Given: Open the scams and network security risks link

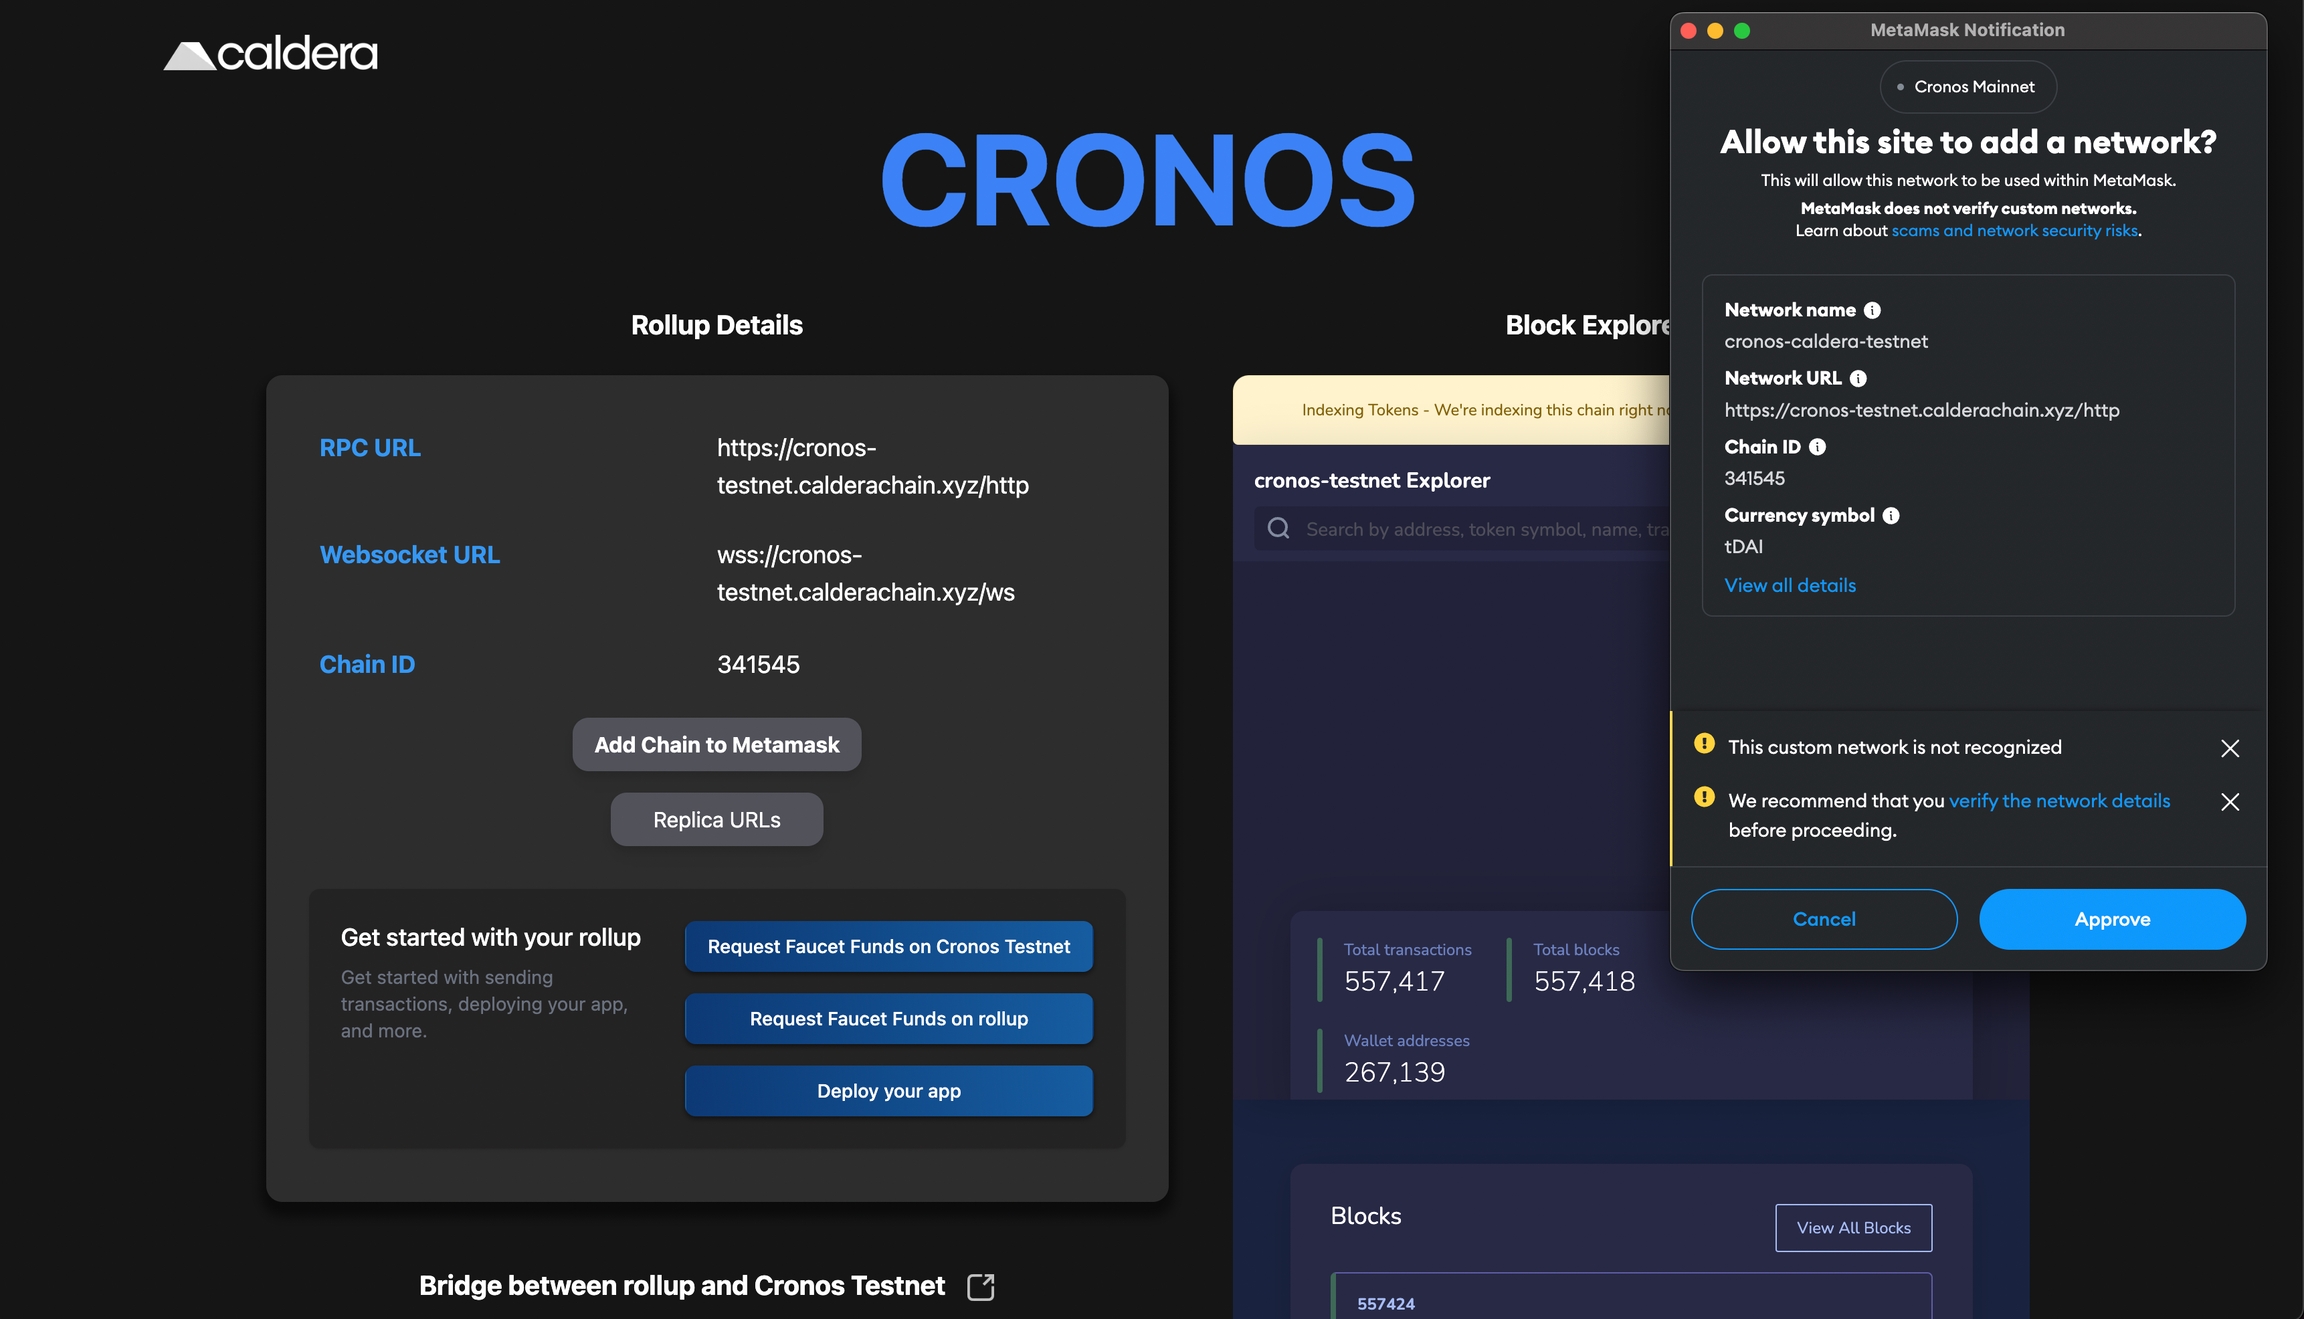Looking at the screenshot, I should click(2014, 230).
